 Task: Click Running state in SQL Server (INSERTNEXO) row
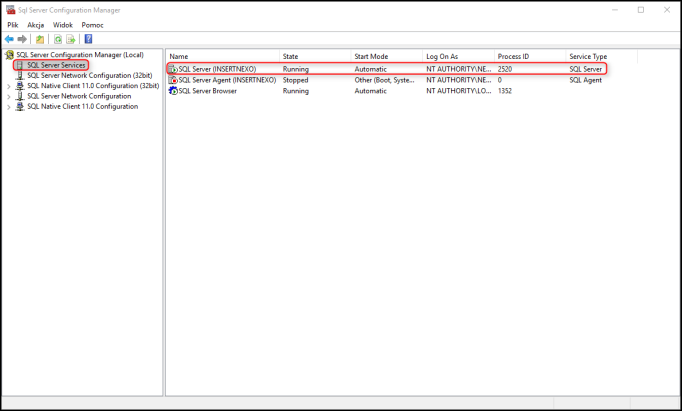pyautogui.click(x=296, y=69)
